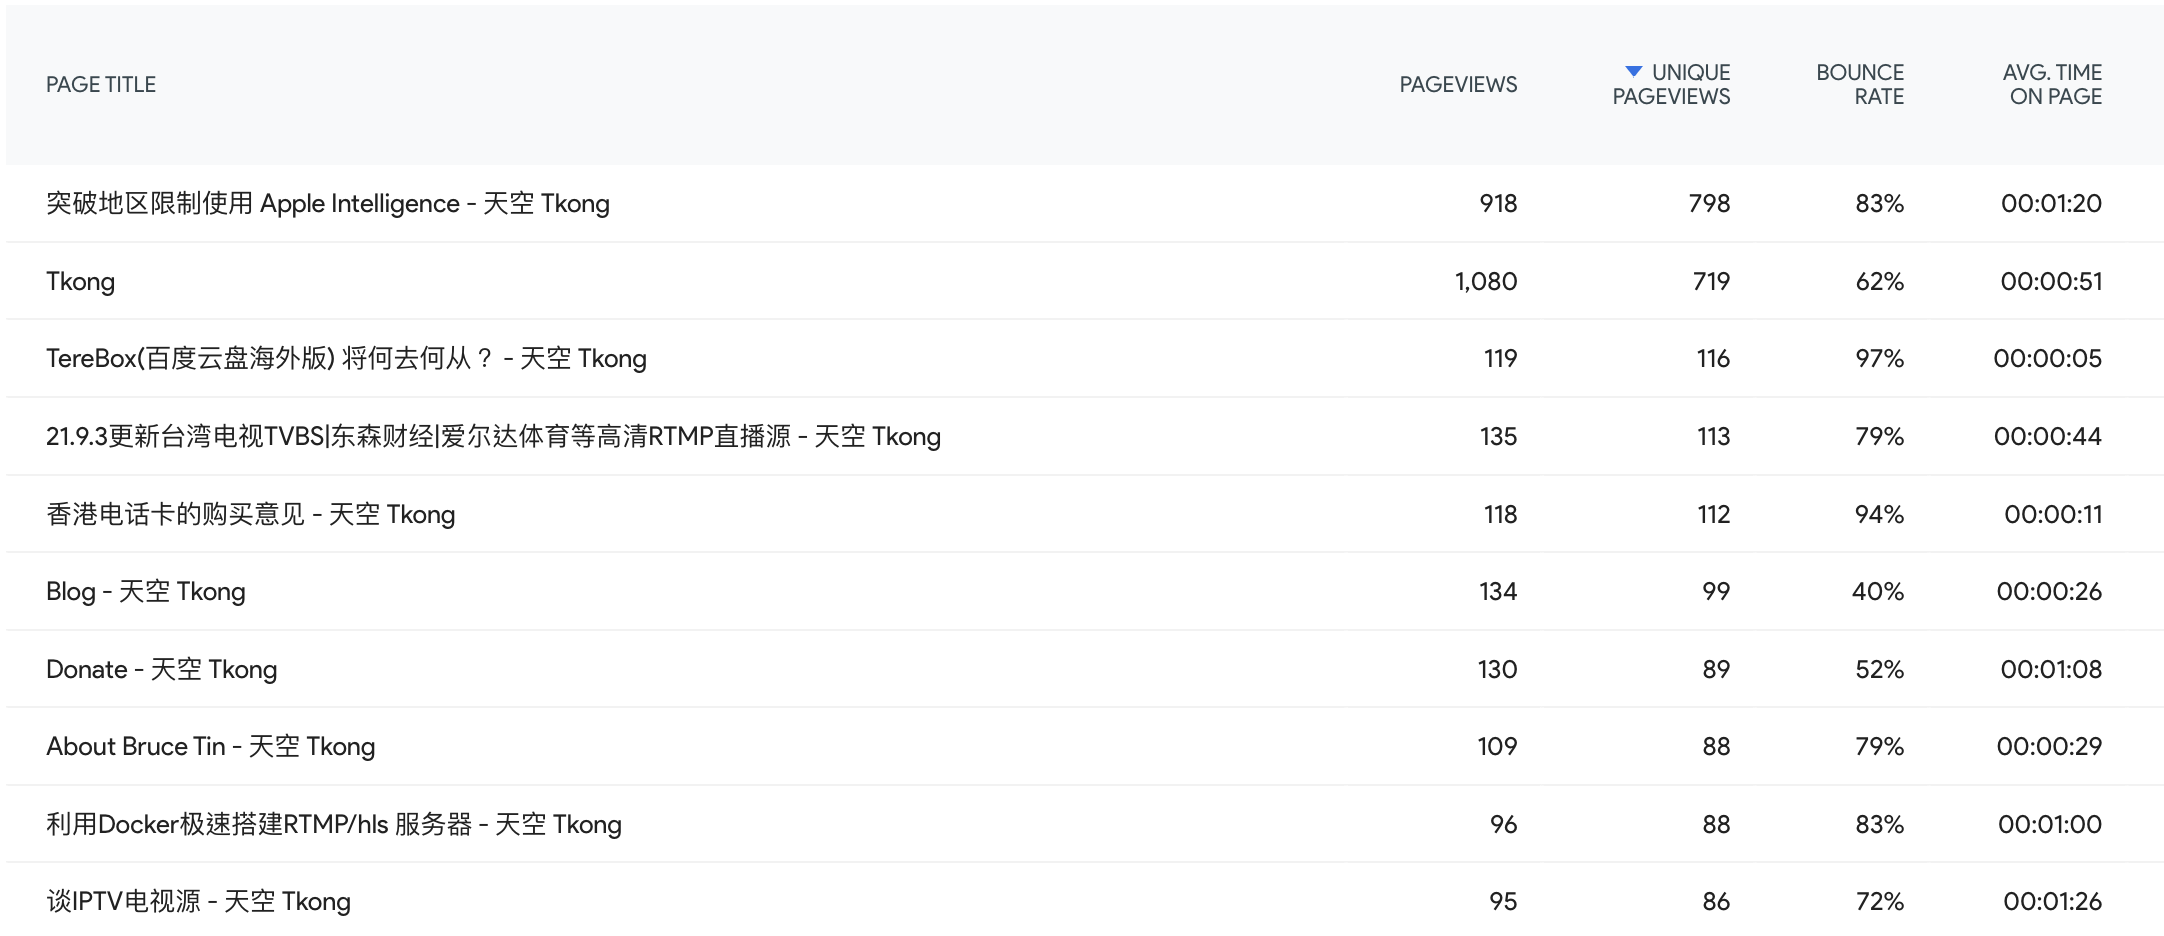Sort by Avg. Time on Page header
The width and height of the screenshot is (2164, 936).
2054,85
